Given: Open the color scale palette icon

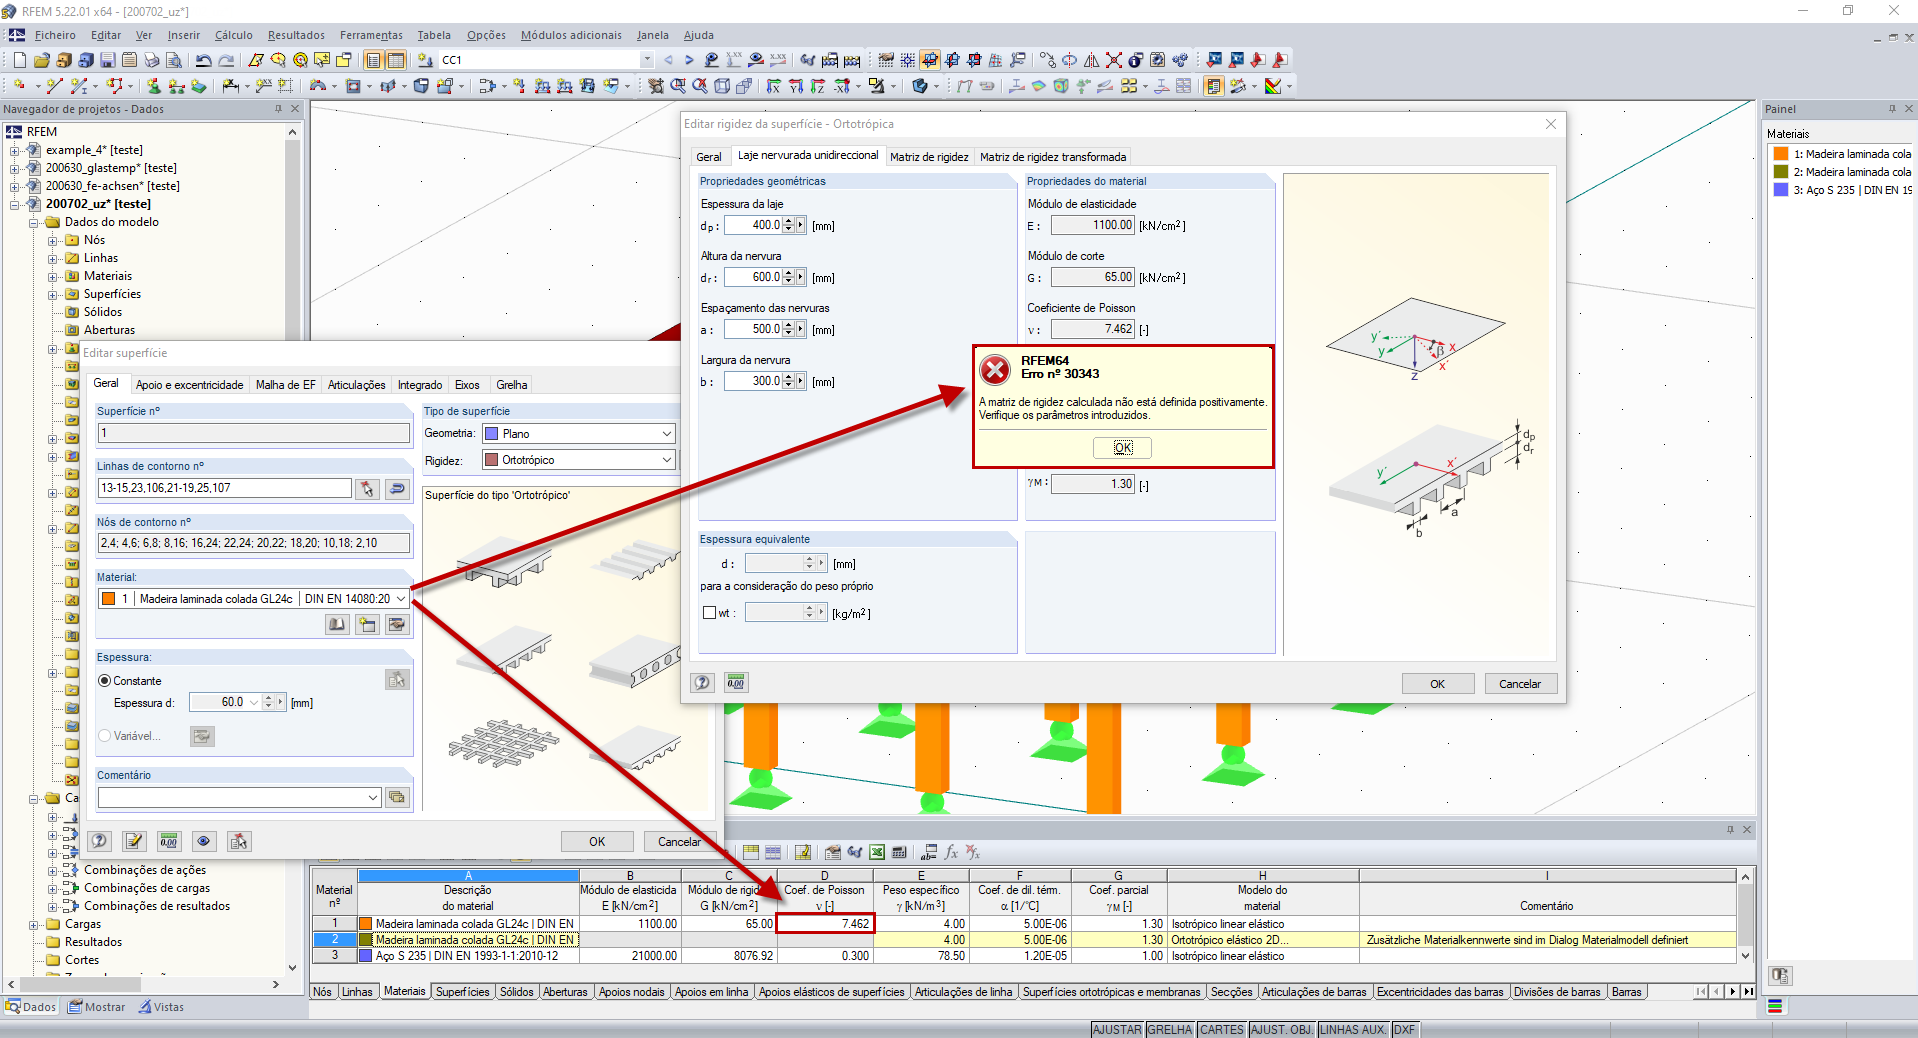Looking at the screenshot, I should (x=1273, y=86).
